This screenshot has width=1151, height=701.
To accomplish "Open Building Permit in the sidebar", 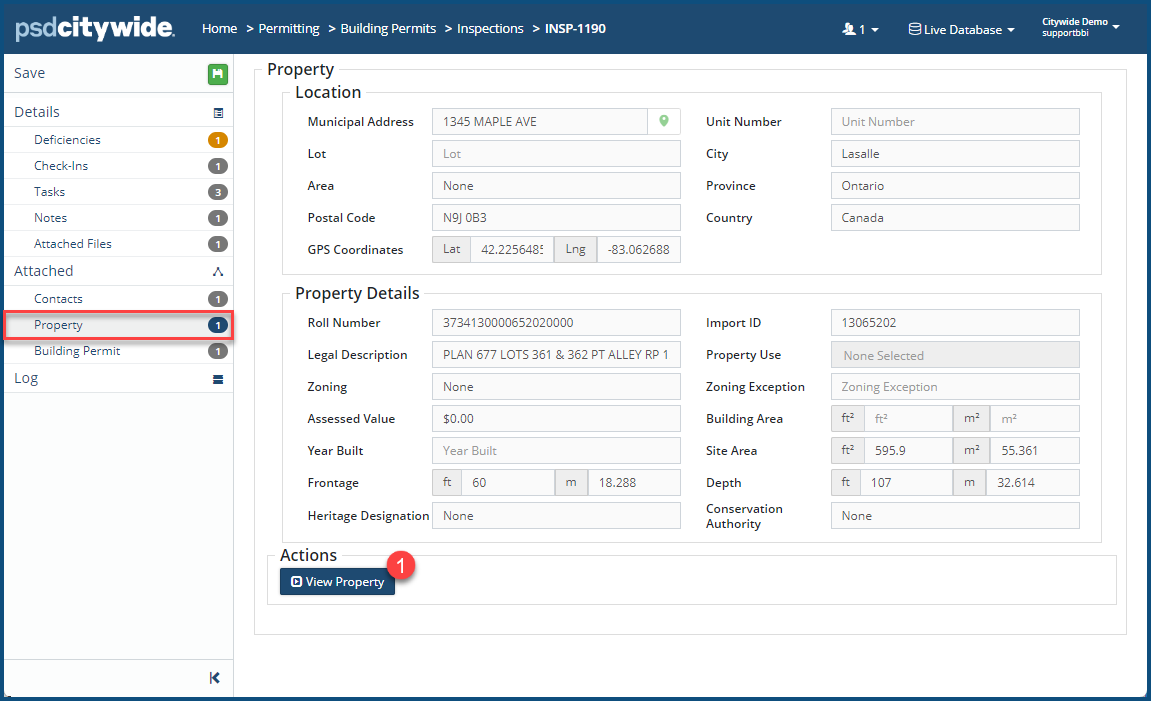I will (119, 351).
